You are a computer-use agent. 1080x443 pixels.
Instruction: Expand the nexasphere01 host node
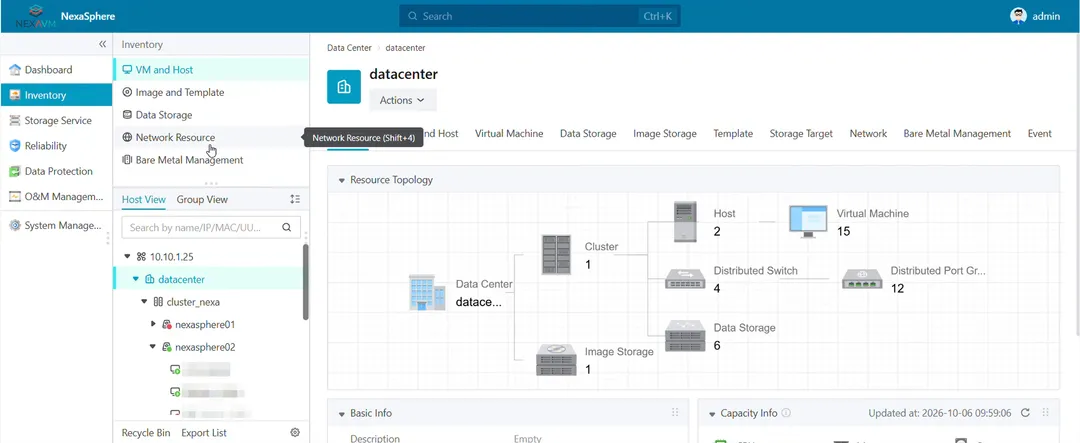tap(153, 324)
